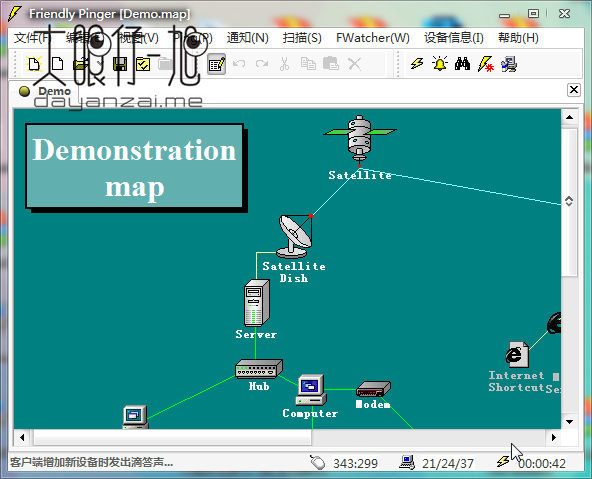This screenshot has height=479, width=592.
Task: Click the mouse coordinates 343:299 status
Action: point(355,463)
